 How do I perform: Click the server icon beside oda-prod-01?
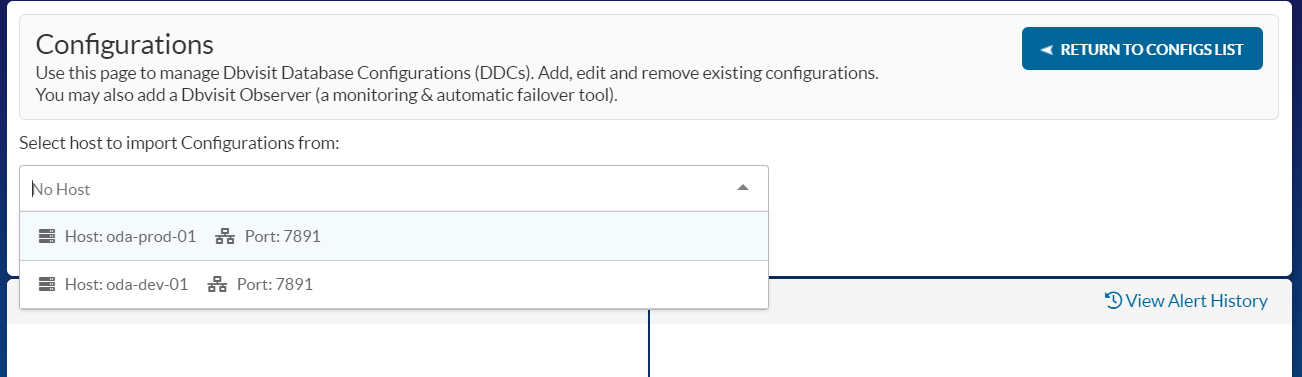pos(46,236)
